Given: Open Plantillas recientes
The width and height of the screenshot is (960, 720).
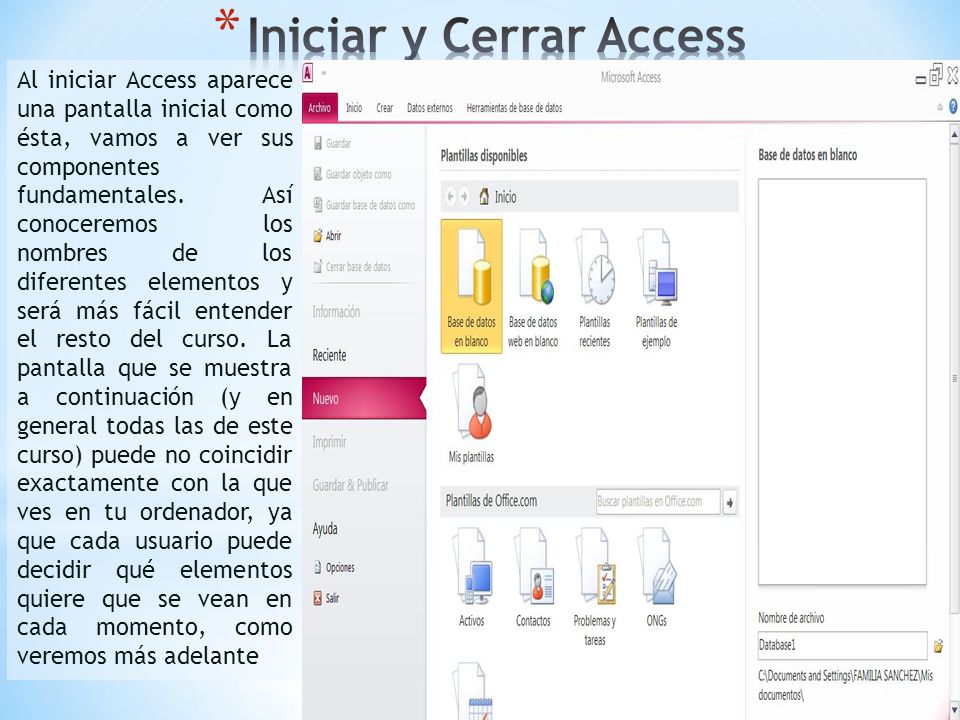Looking at the screenshot, I should pyautogui.click(x=594, y=287).
